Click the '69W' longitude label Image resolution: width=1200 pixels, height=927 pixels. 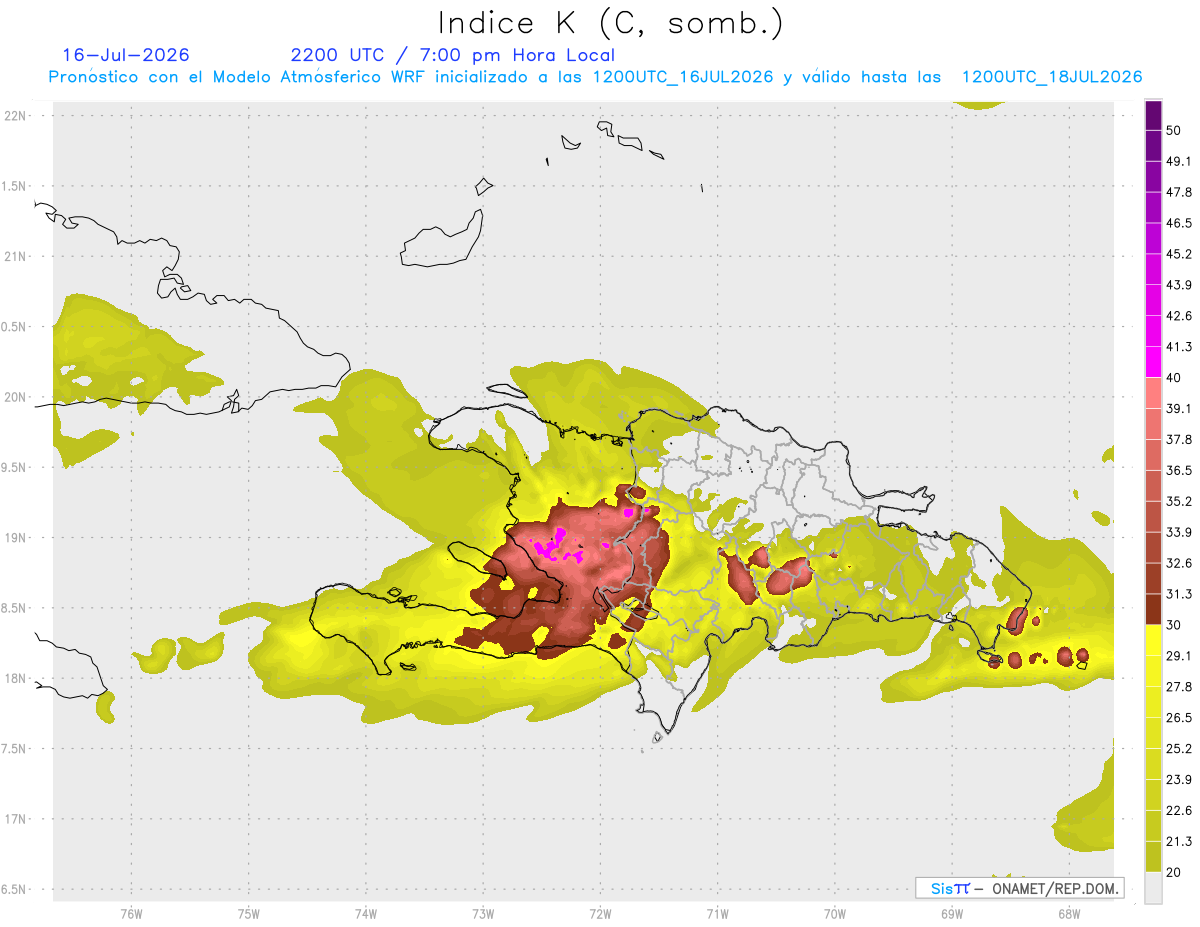952,914
